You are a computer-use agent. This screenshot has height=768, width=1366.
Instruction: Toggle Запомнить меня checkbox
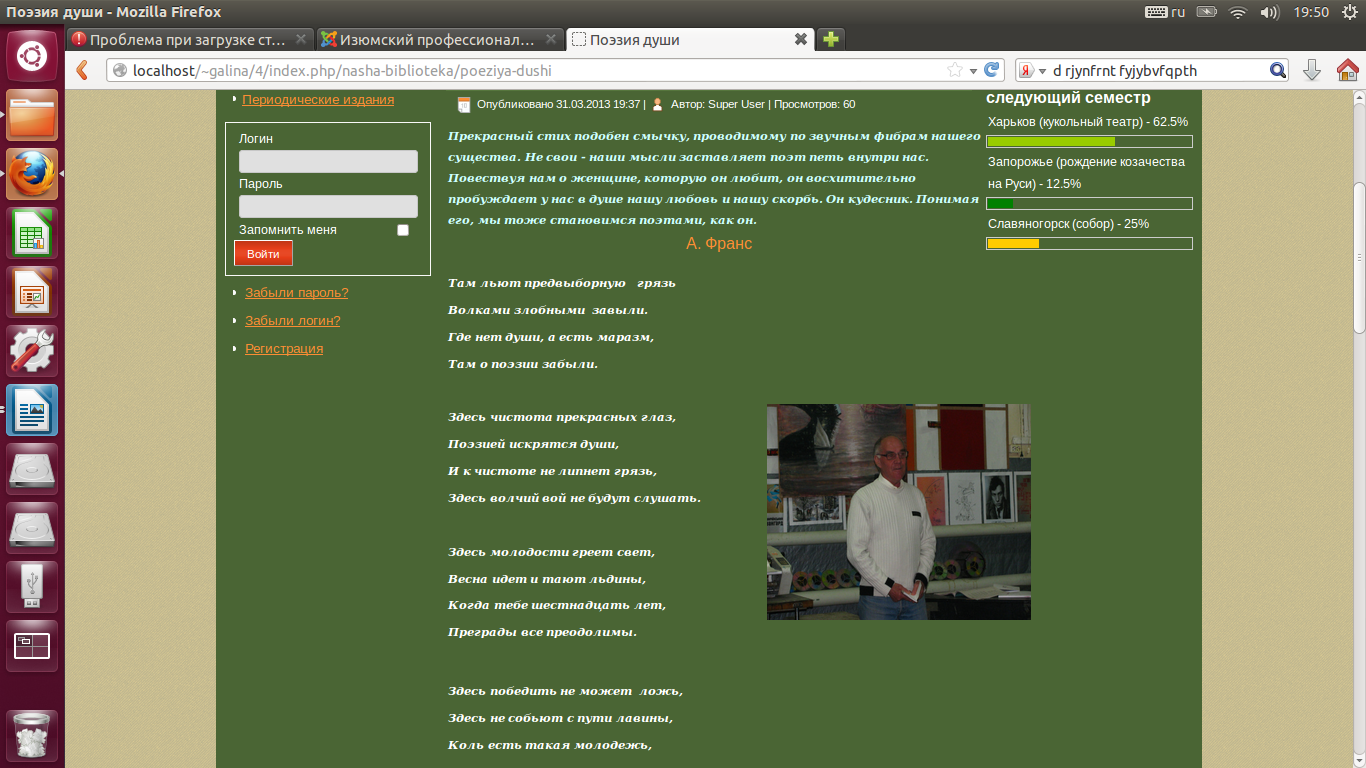pyautogui.click(x=403, y=230)
